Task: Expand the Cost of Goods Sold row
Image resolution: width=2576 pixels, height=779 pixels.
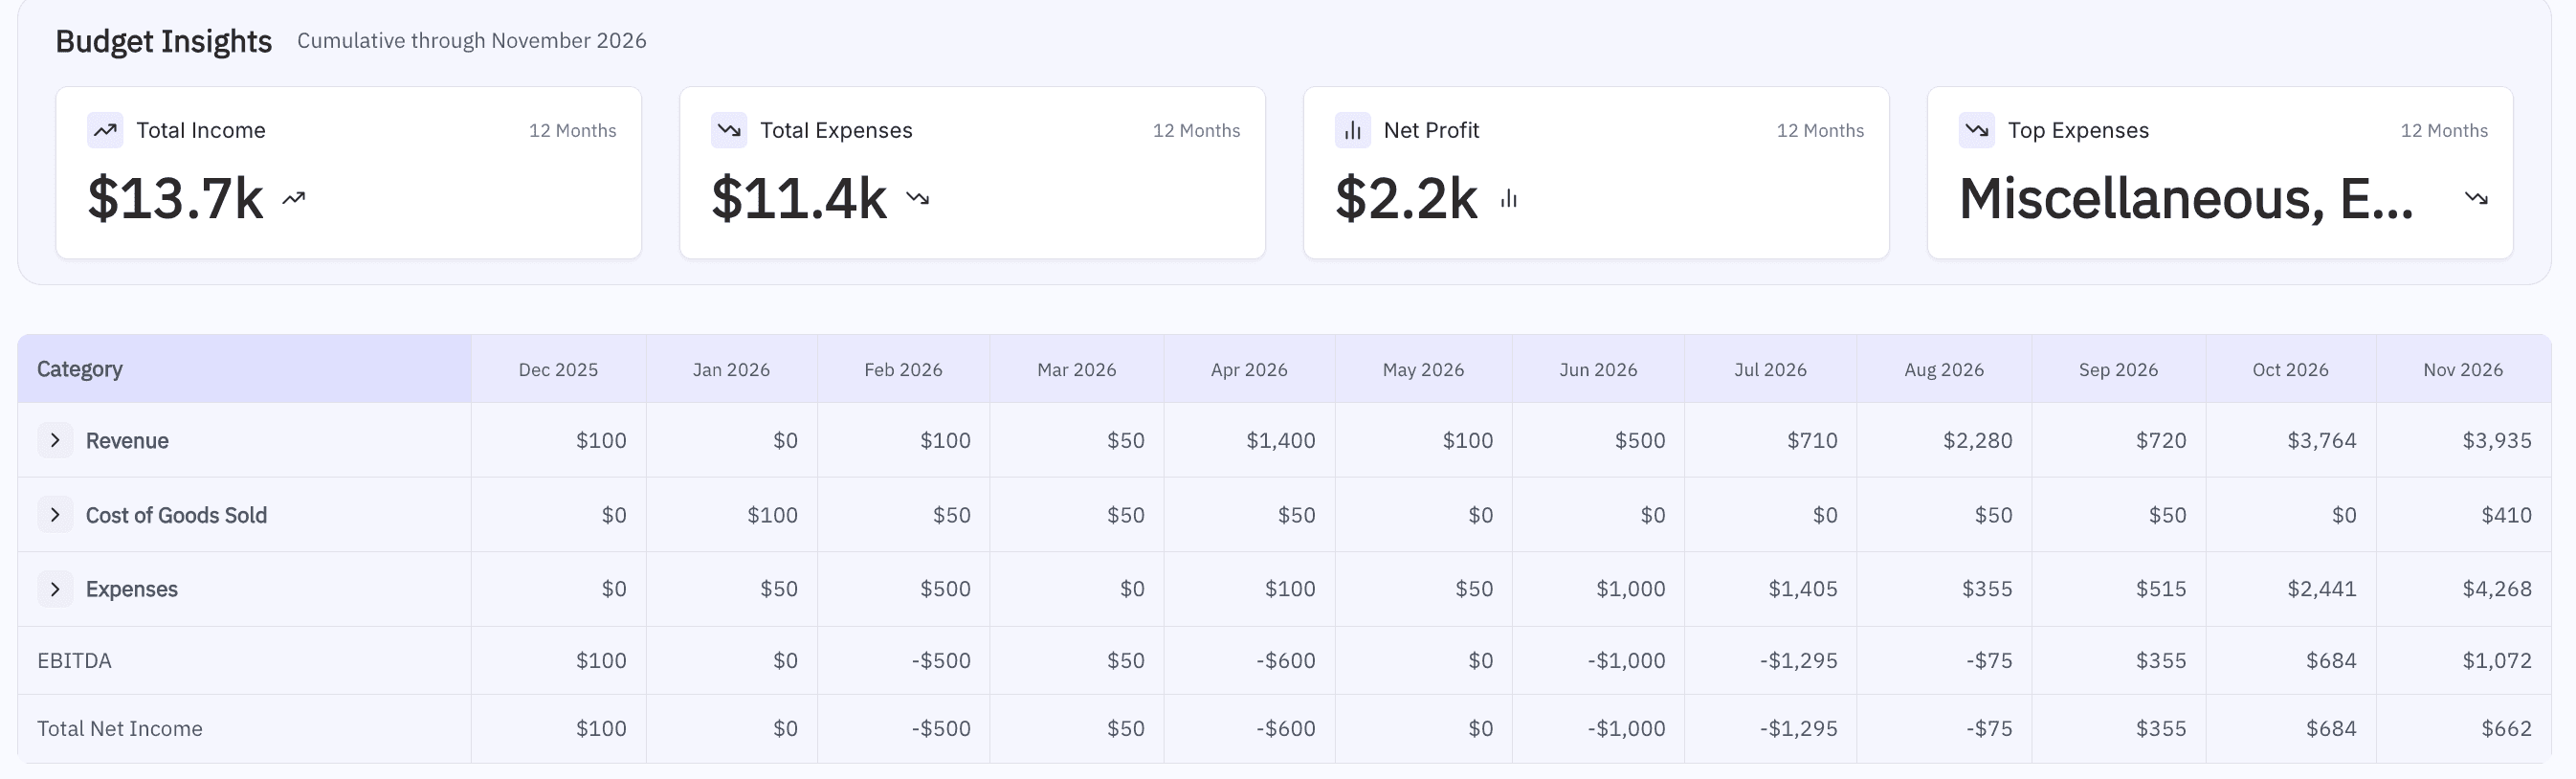Action: pyautogui.click(x=55, y=515)
